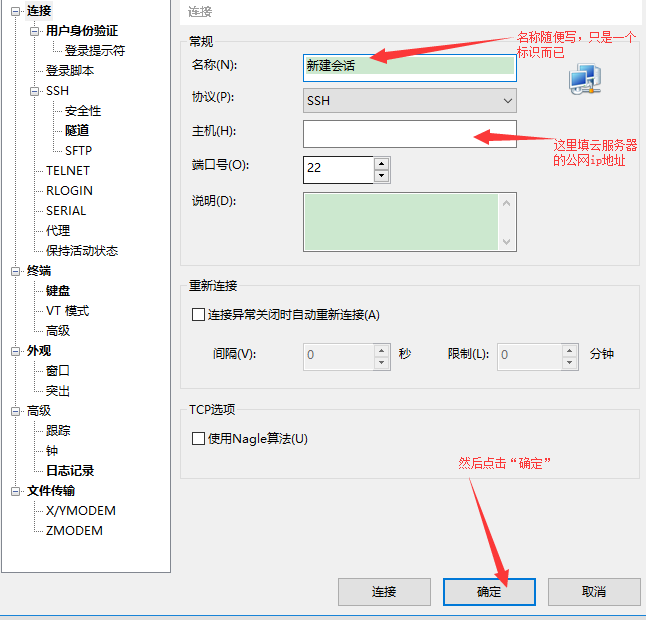Select SERIAL tree item
The image size is (646, 620).
click(66, 211)
